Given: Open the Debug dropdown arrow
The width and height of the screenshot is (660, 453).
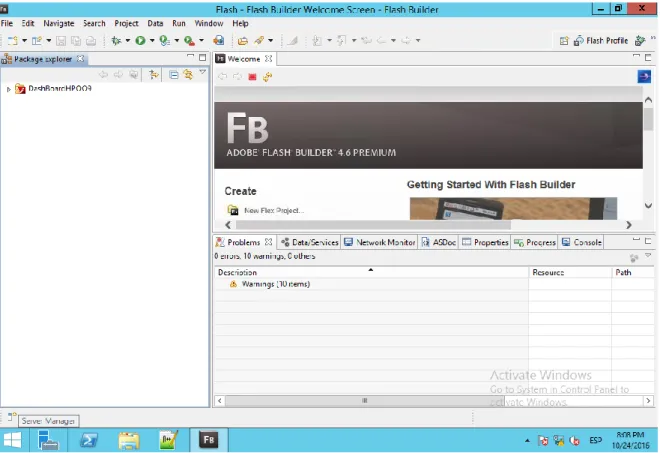Looking at the screenshot, I should click(128, 40).
